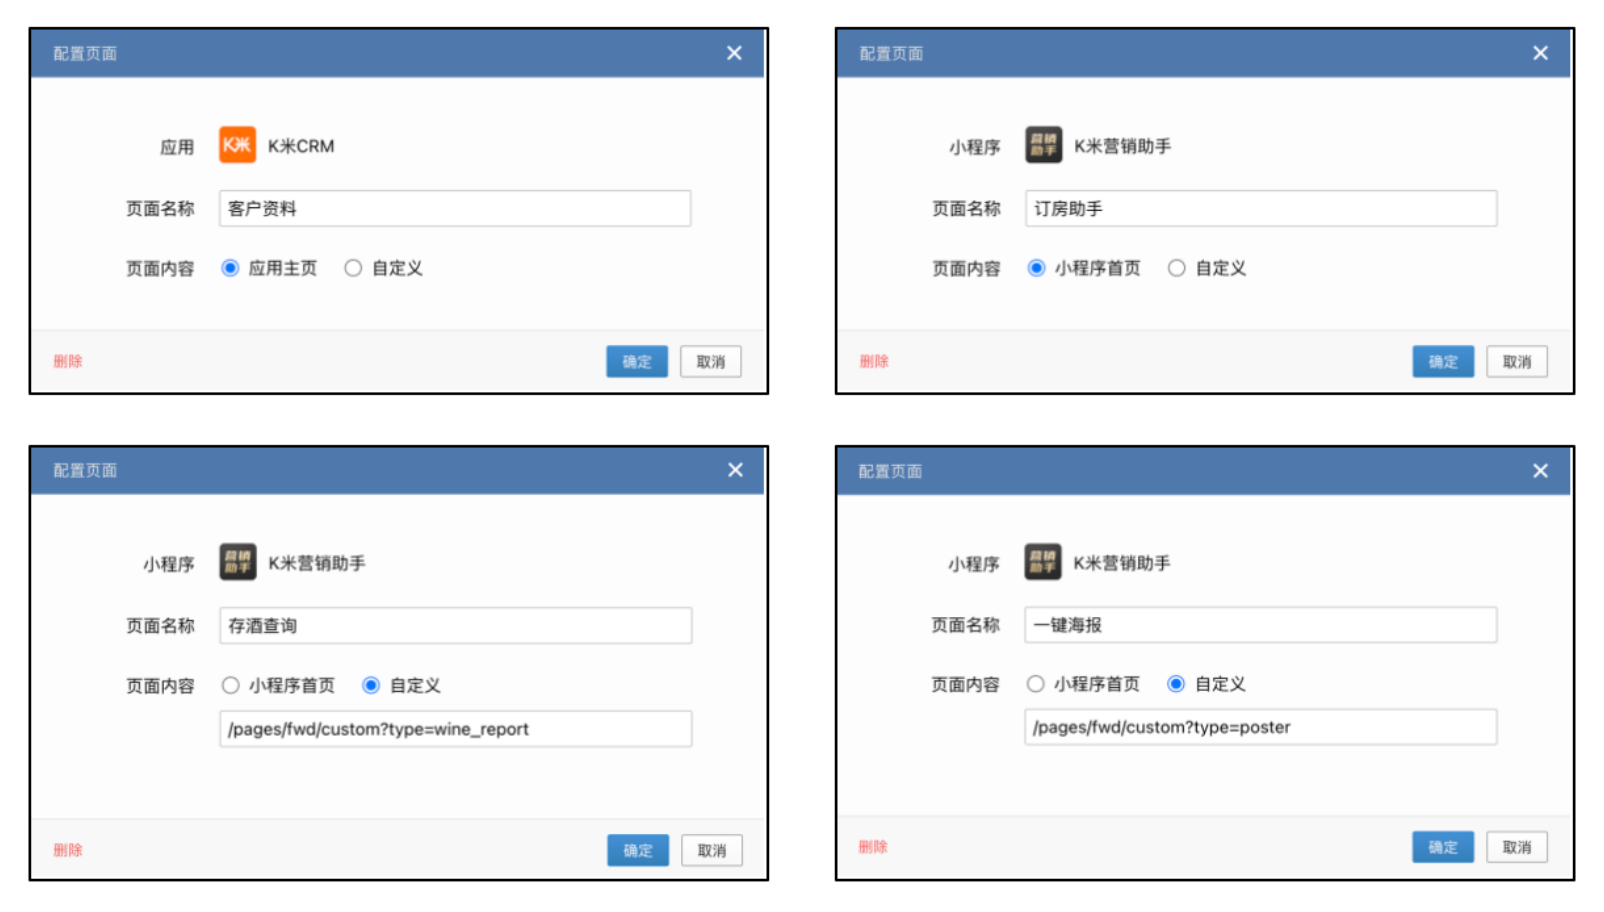Select 小程序首页 radio in 一键海报 dialog
Viewport: 1604px width, 912px height.
[1036, 684]
